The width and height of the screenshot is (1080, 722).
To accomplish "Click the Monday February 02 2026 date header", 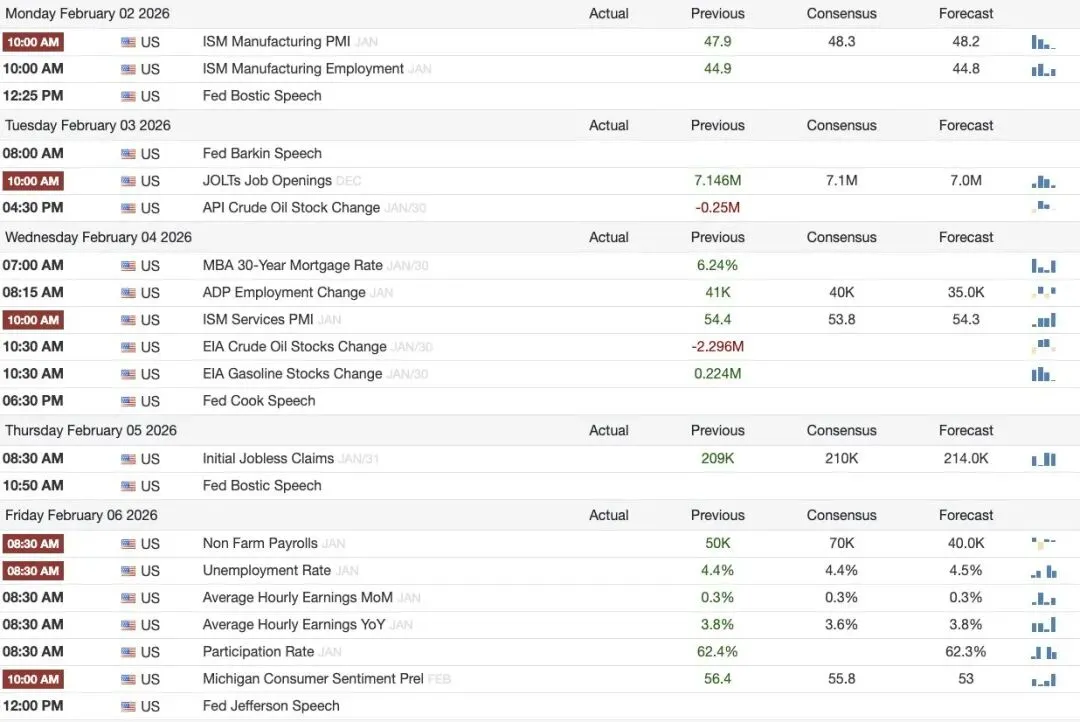I will click(87, 14).
